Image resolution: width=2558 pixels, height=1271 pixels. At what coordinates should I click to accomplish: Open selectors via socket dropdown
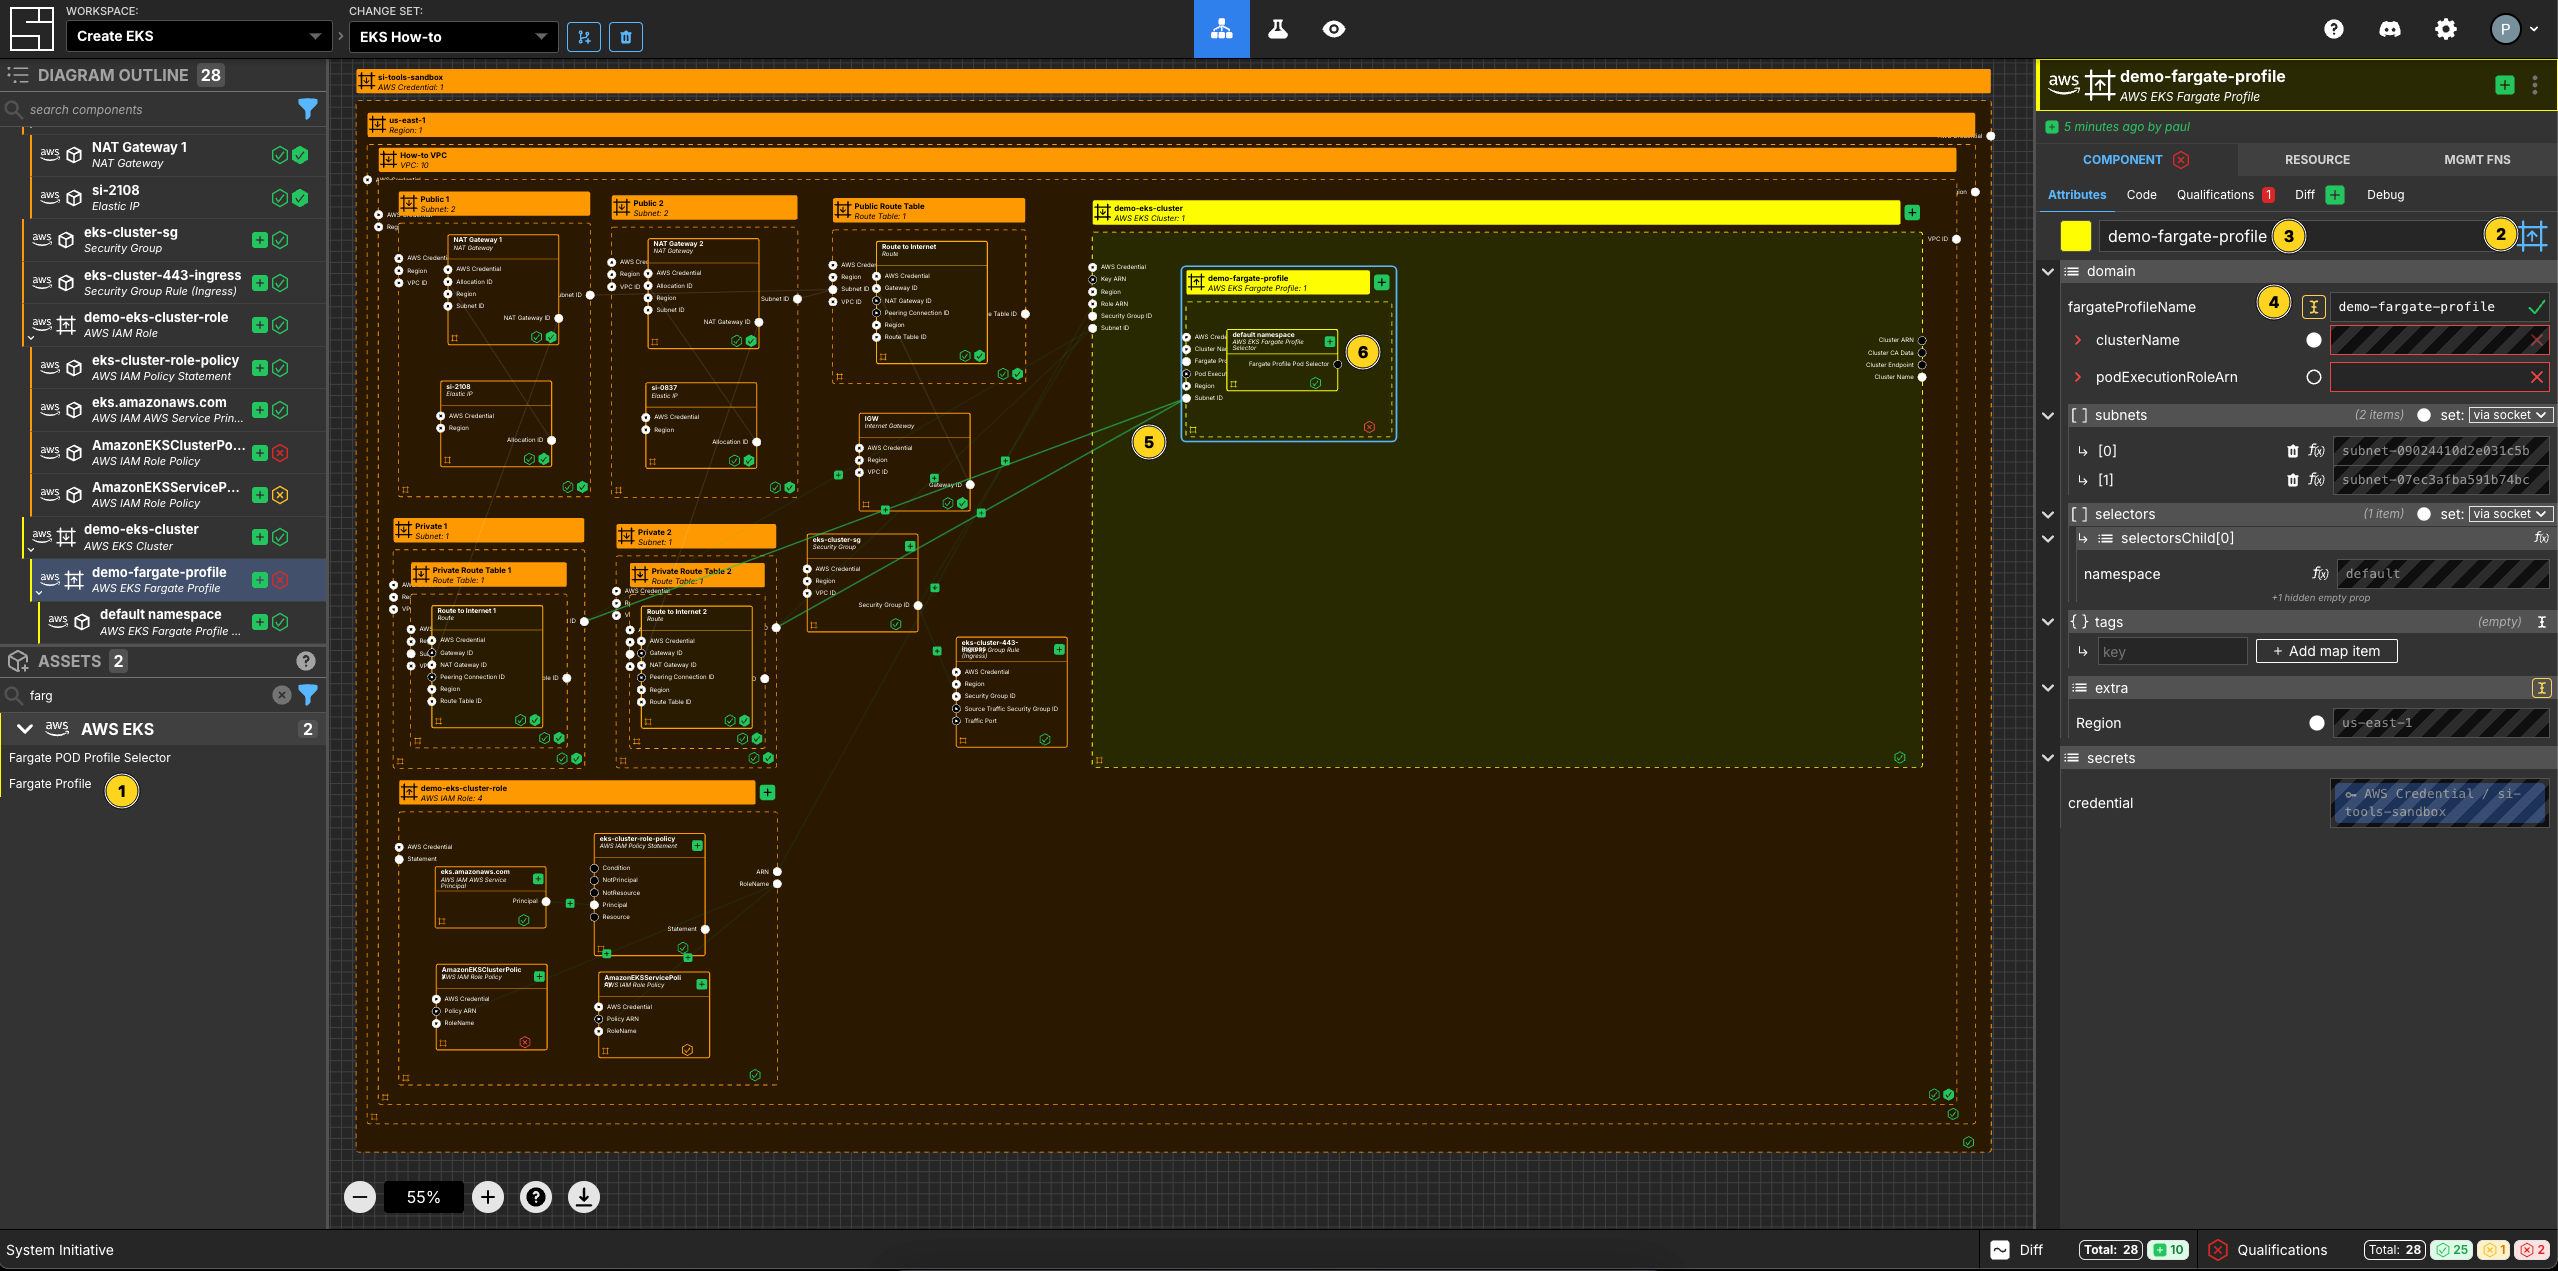tap(2511, 514)
